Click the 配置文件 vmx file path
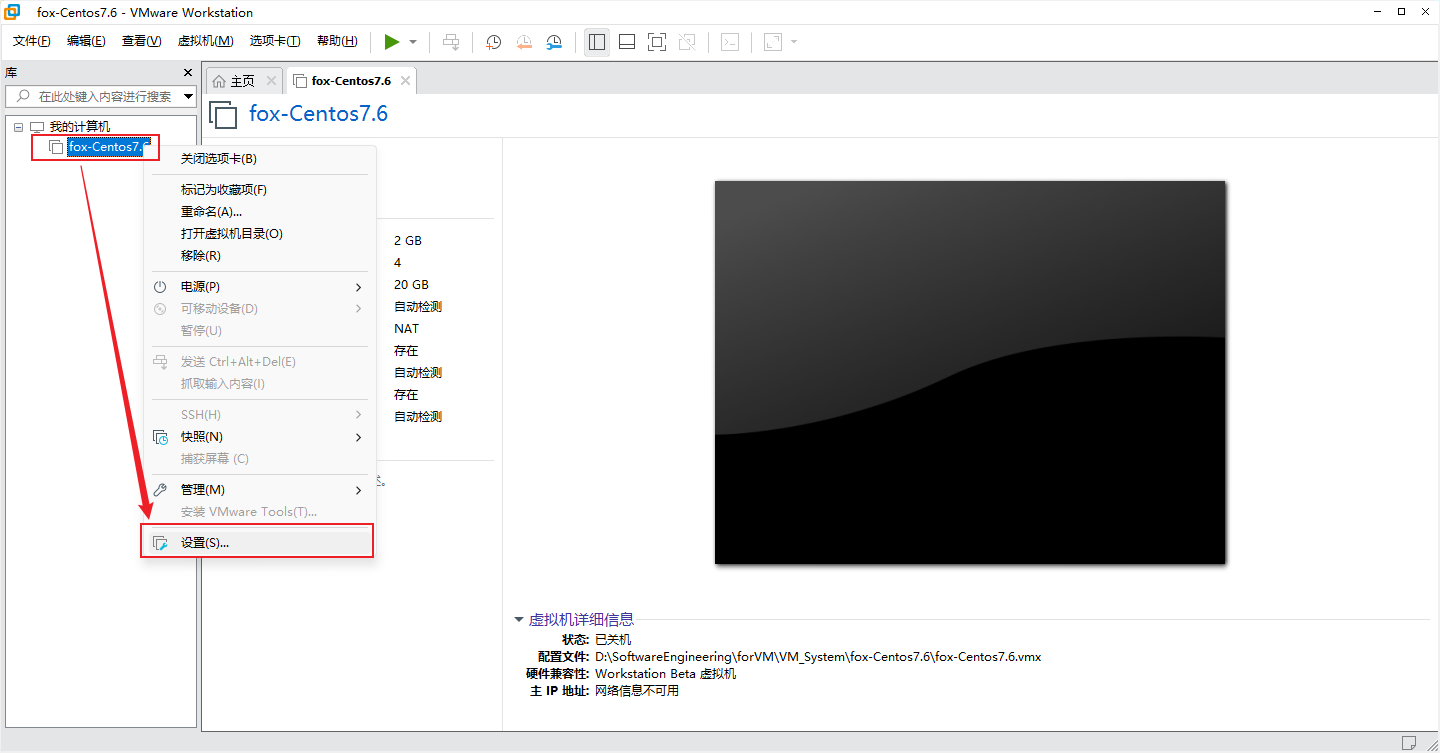 tap(818, 657)
